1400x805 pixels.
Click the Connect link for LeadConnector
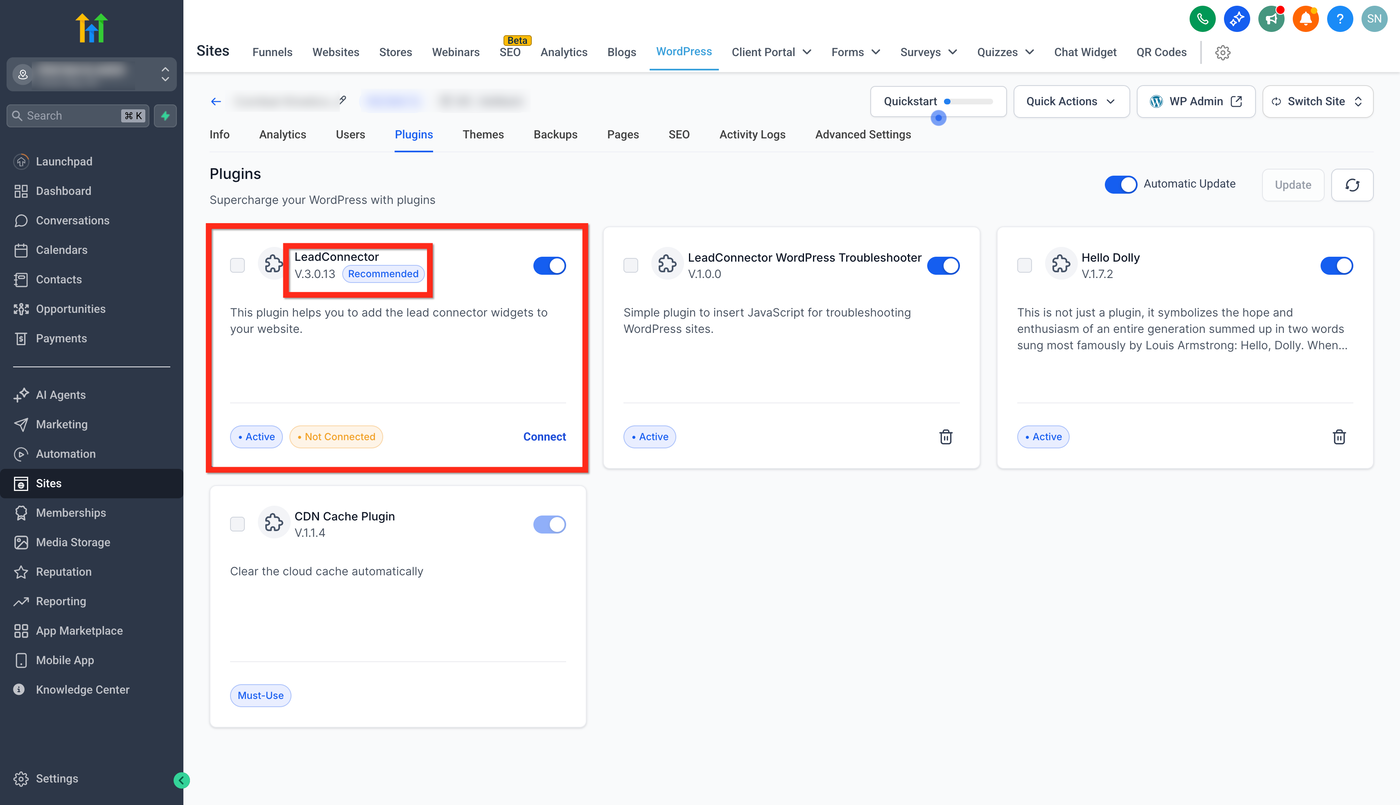point(544,437)
